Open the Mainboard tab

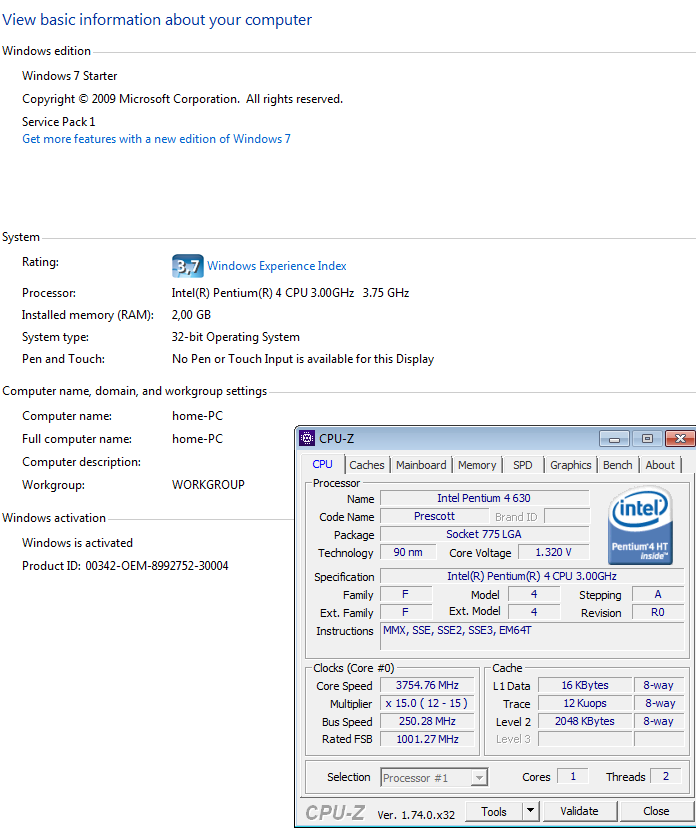click(421, 465)
